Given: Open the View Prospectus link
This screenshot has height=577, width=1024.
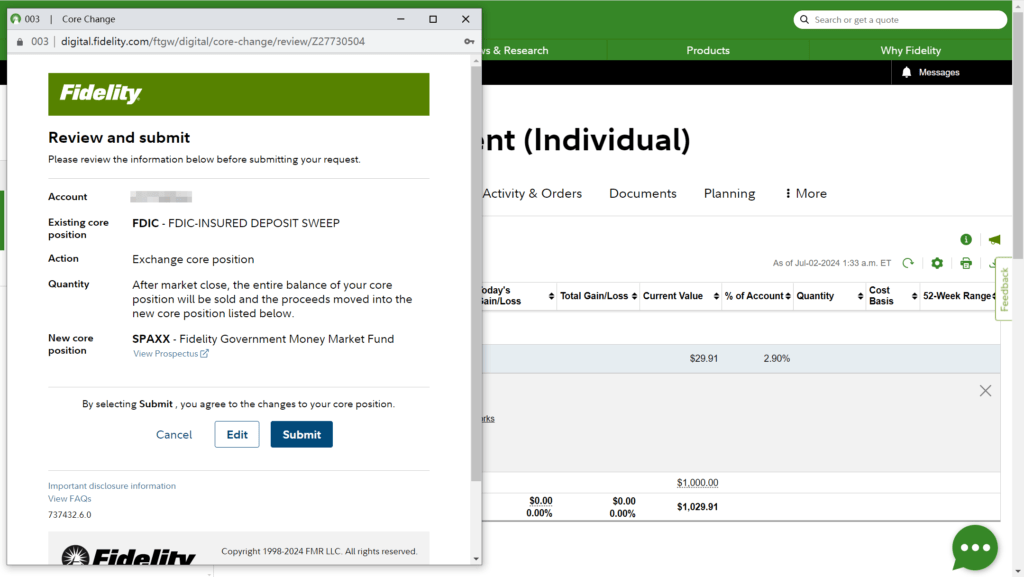Looking at the screenshot, I should [x=170, y=354].
